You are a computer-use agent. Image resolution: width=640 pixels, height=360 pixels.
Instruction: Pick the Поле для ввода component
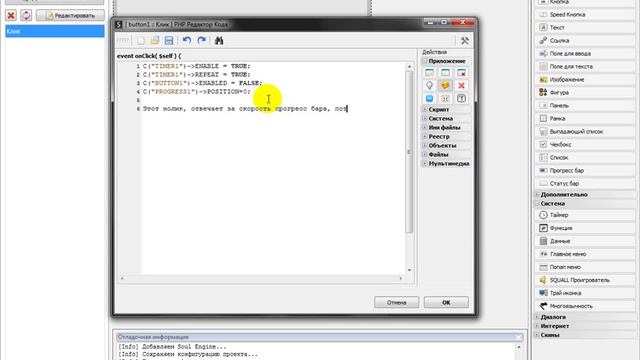[x=585, y=53]
